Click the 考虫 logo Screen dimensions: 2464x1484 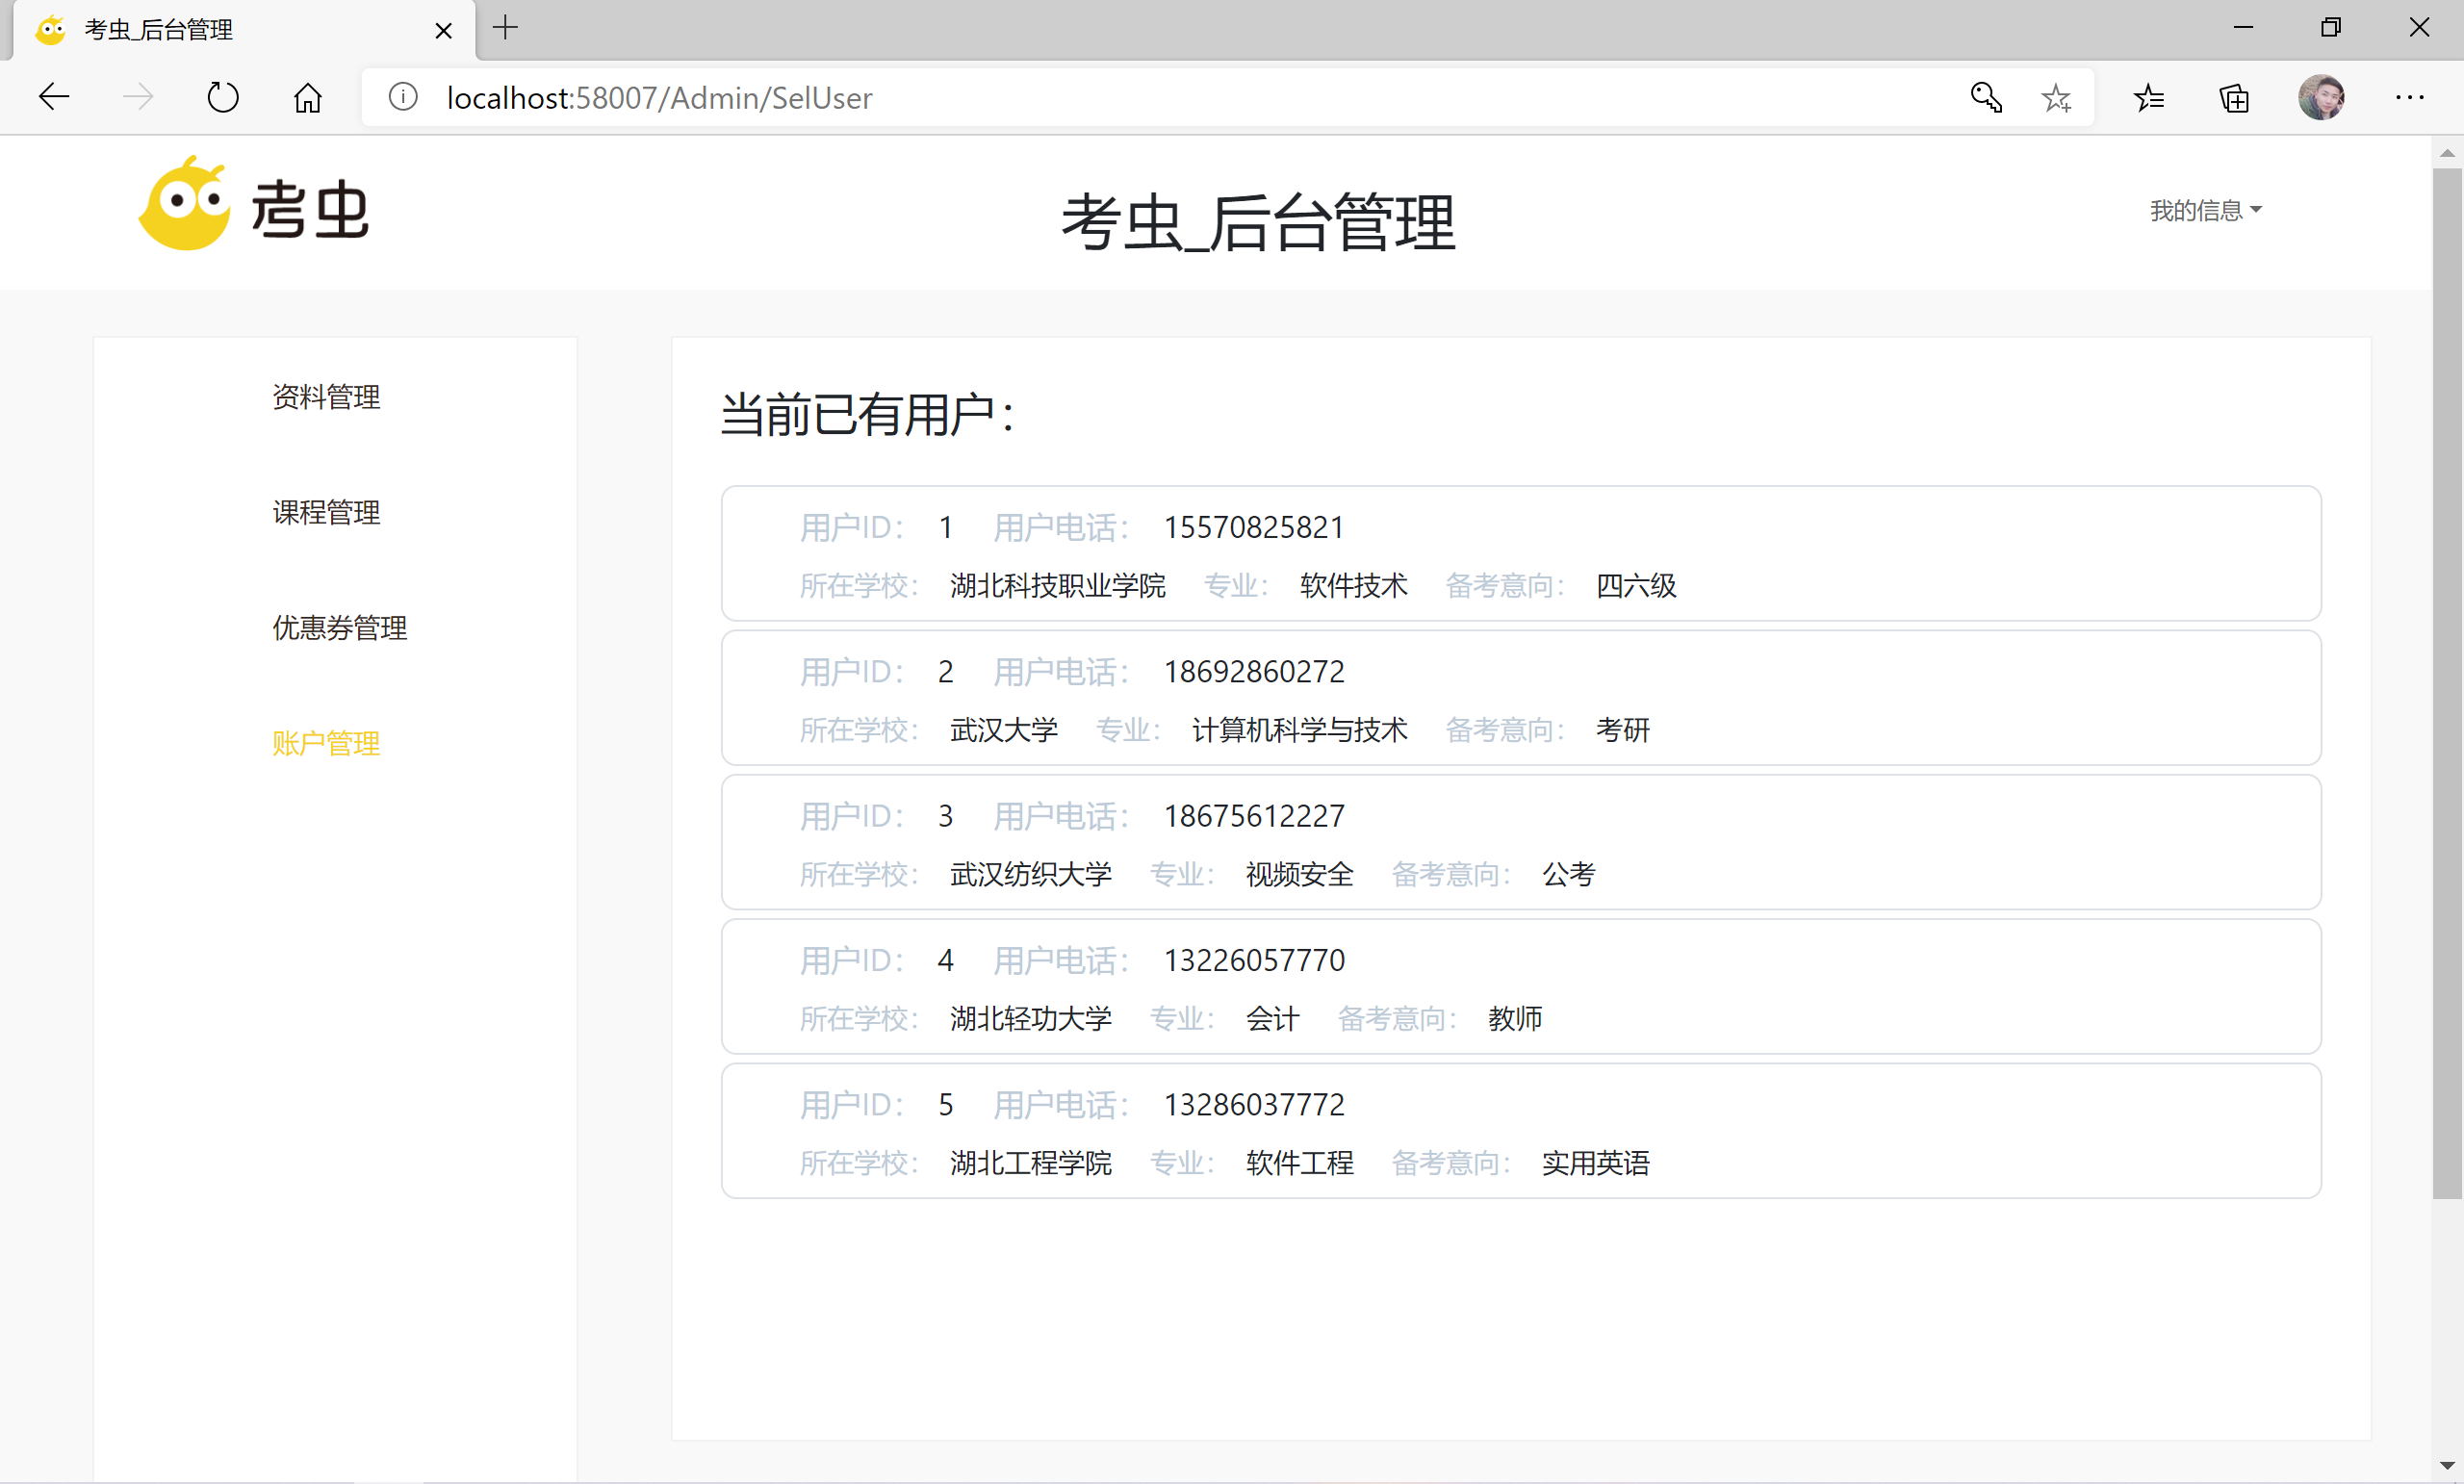pyautogui.click(x=254, y=205)
